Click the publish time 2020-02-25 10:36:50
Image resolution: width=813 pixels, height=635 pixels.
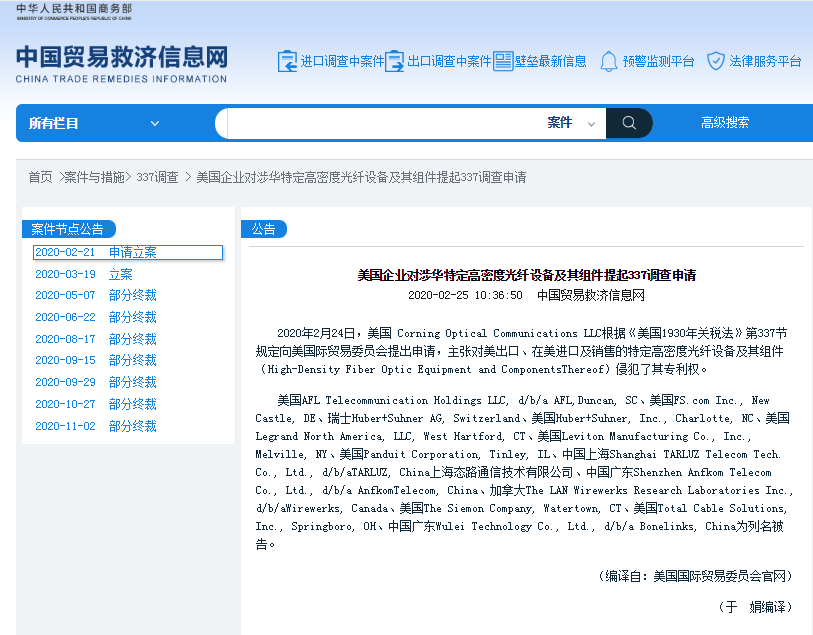point(465,295)
